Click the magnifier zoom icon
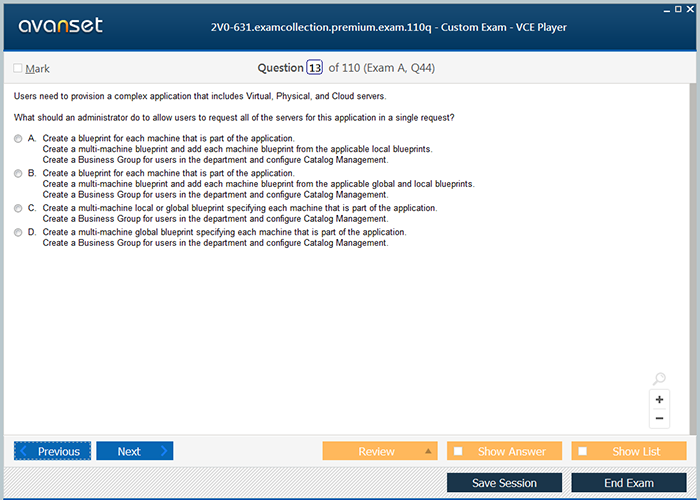The image size is (700, 500). [x=659, y=379]
